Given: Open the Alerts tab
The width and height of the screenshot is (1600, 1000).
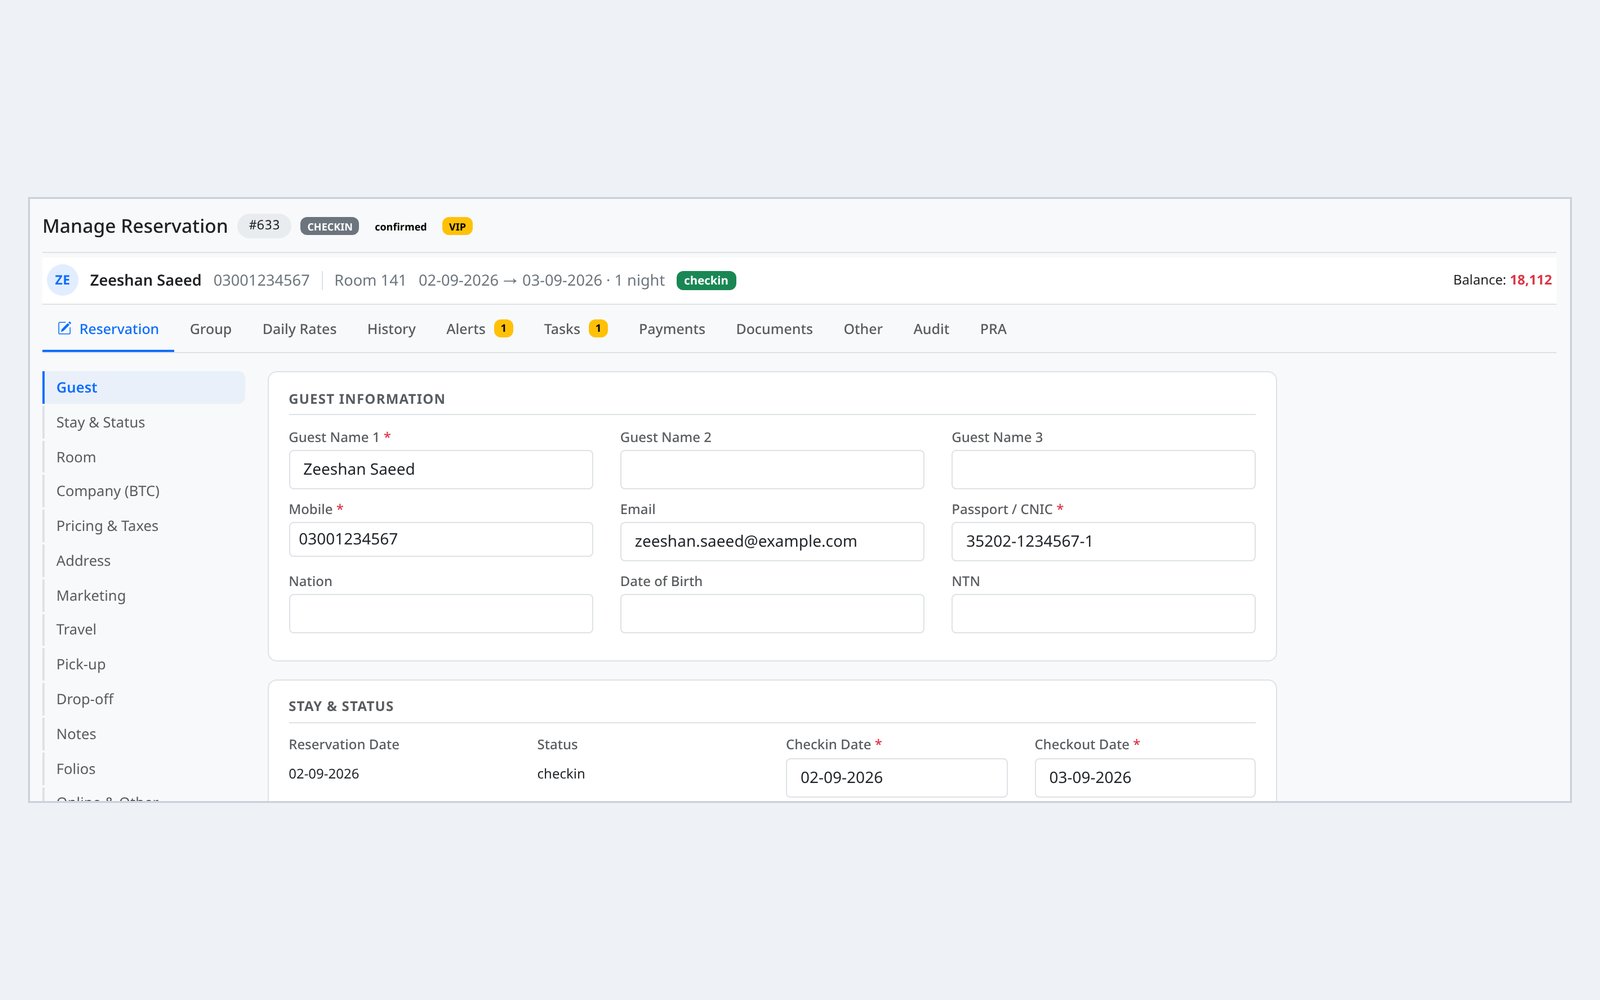Looking at the screenshot, I should 479,329.
